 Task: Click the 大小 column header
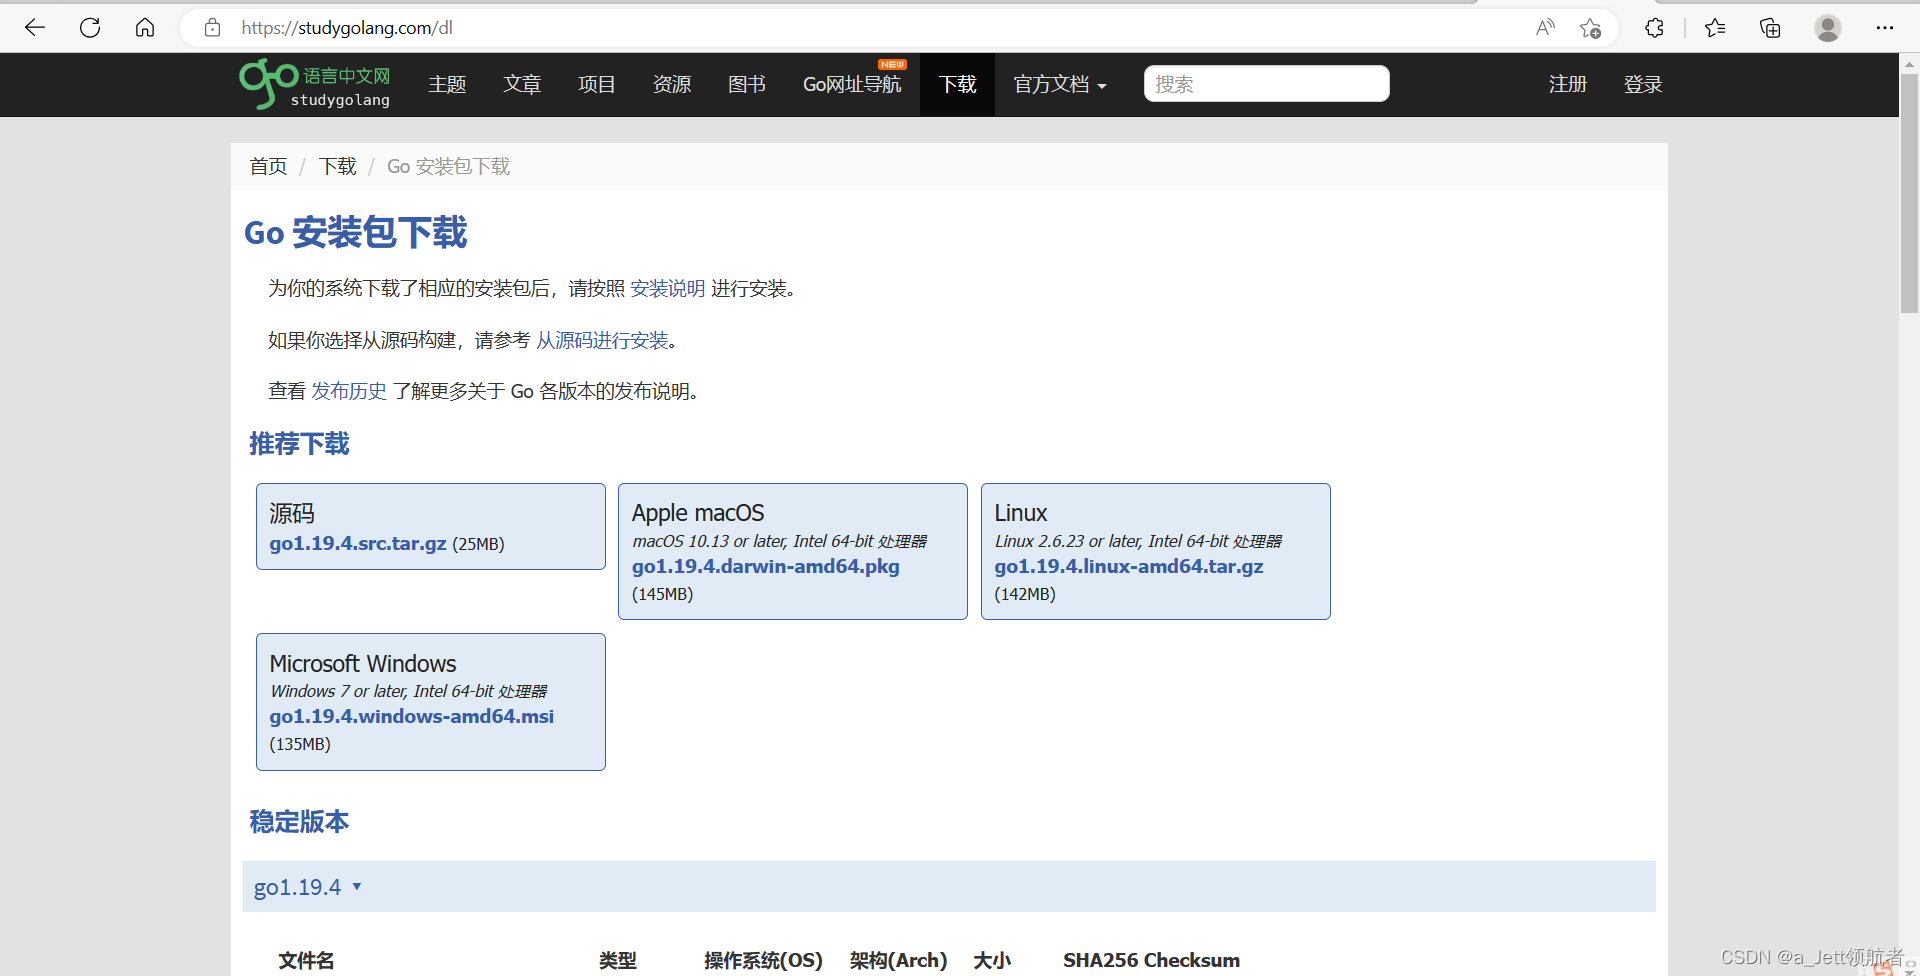[992, 960]
